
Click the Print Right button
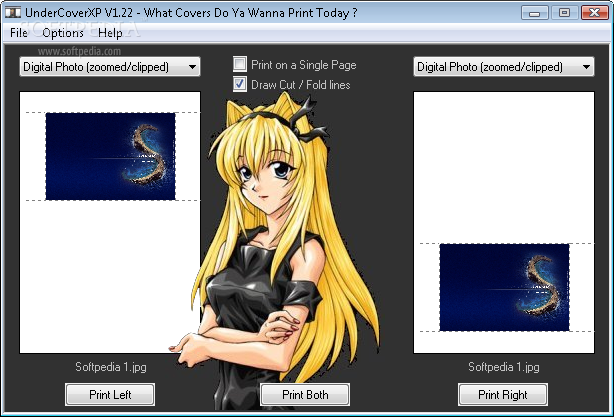(503, 394)
